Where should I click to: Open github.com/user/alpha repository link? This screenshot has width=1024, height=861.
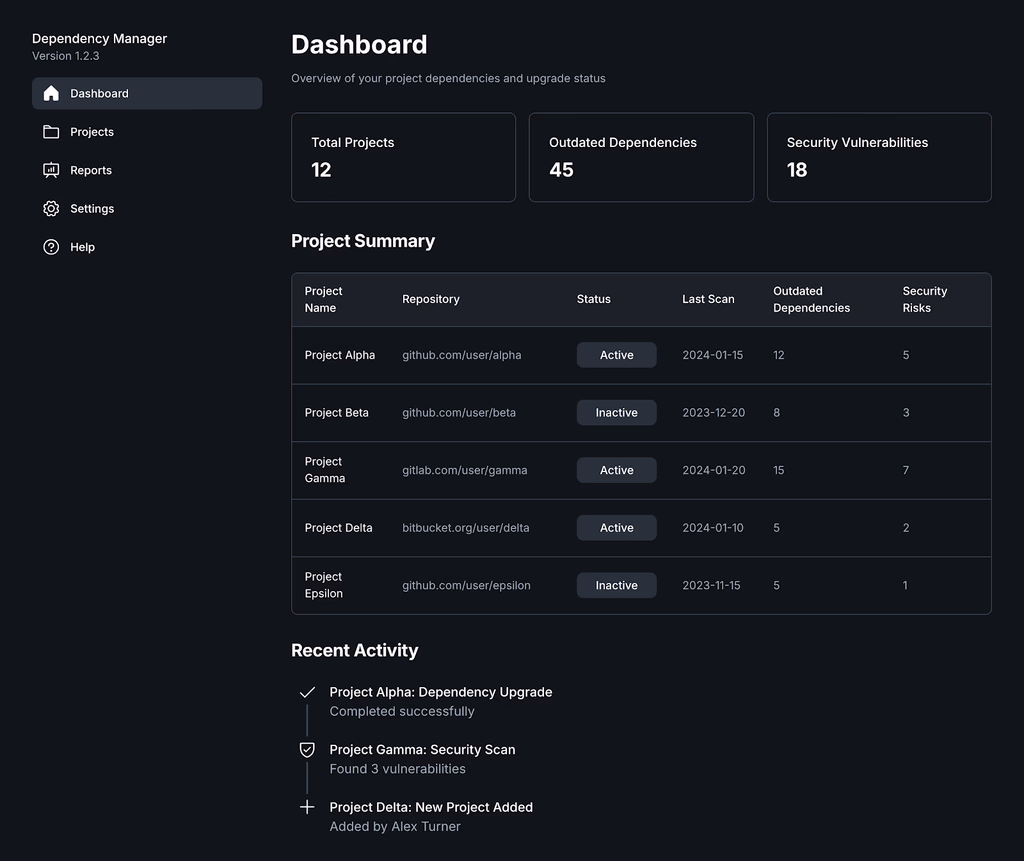click(462, 355)
